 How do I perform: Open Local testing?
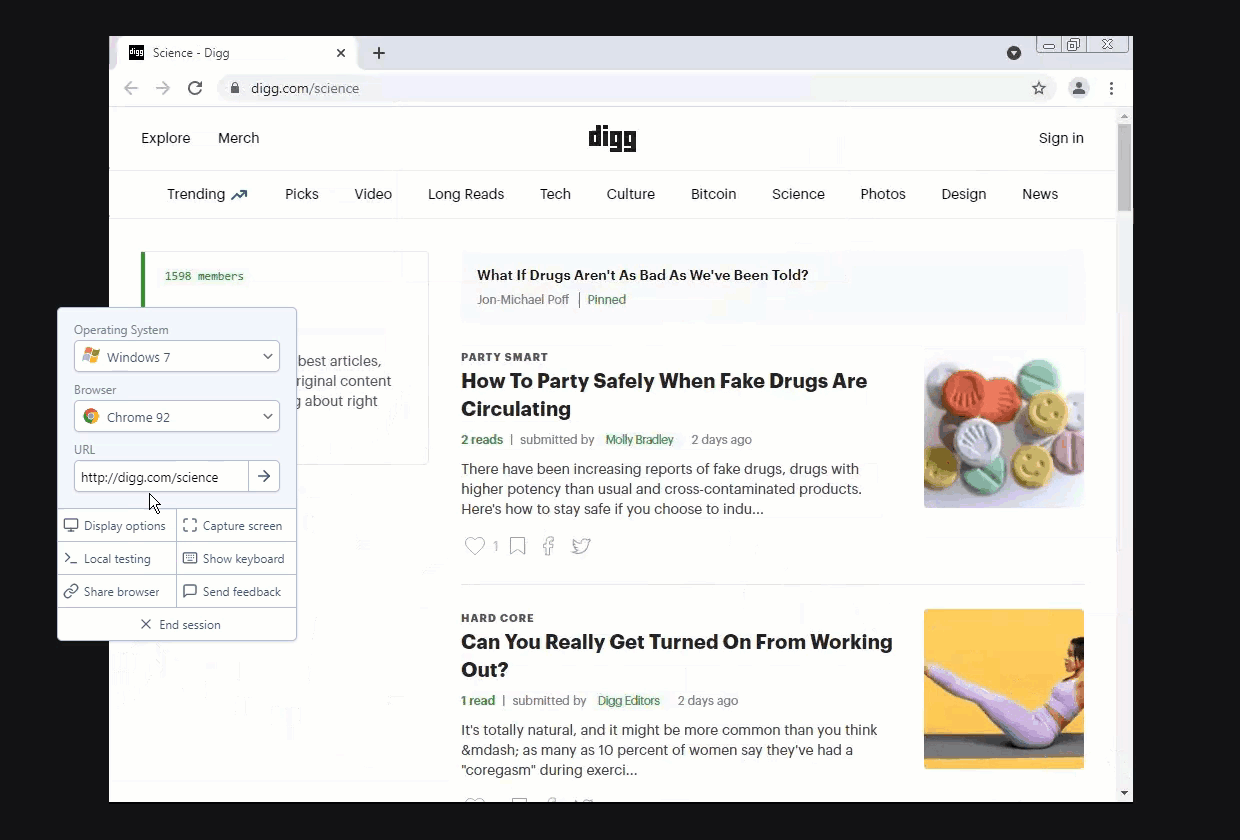pyautogui.click(x=116, y=559)
